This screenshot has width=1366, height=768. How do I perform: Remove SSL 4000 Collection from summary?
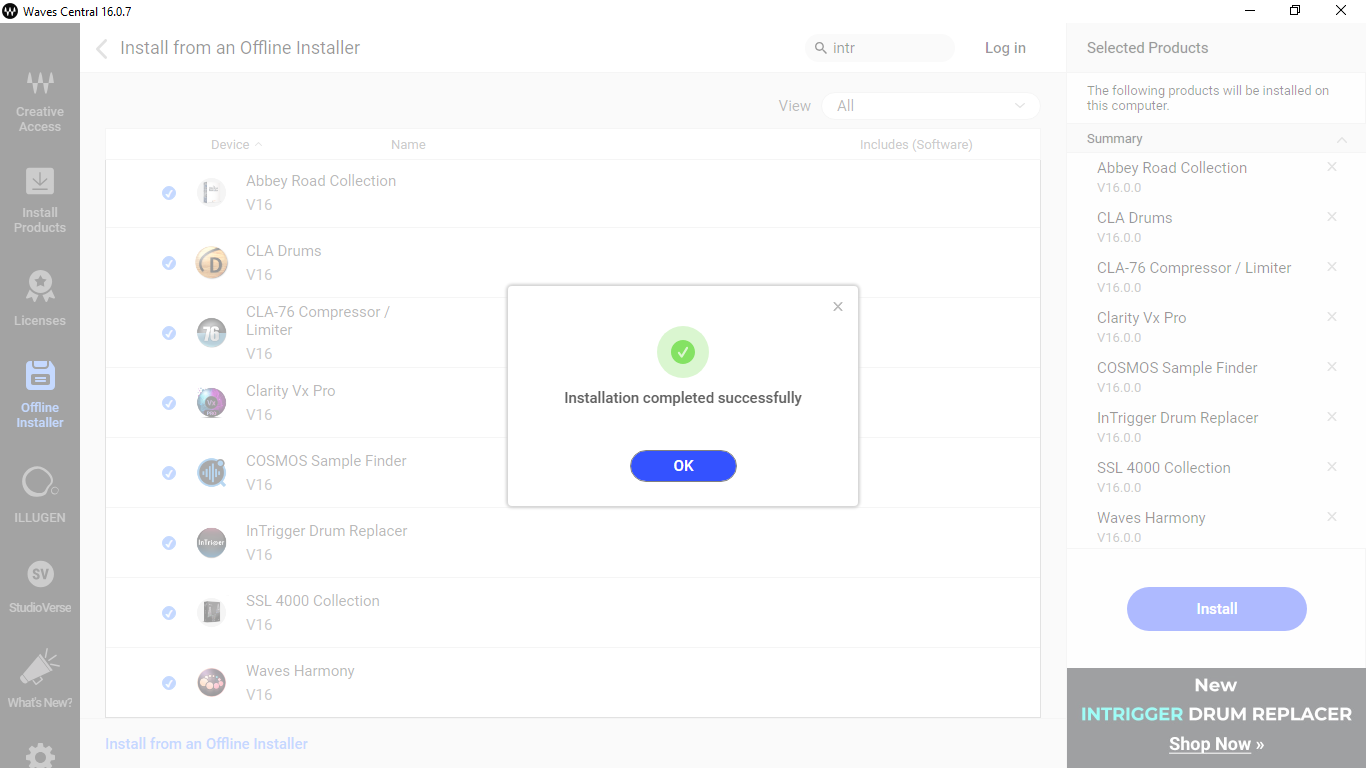(x=1332, y=467)
